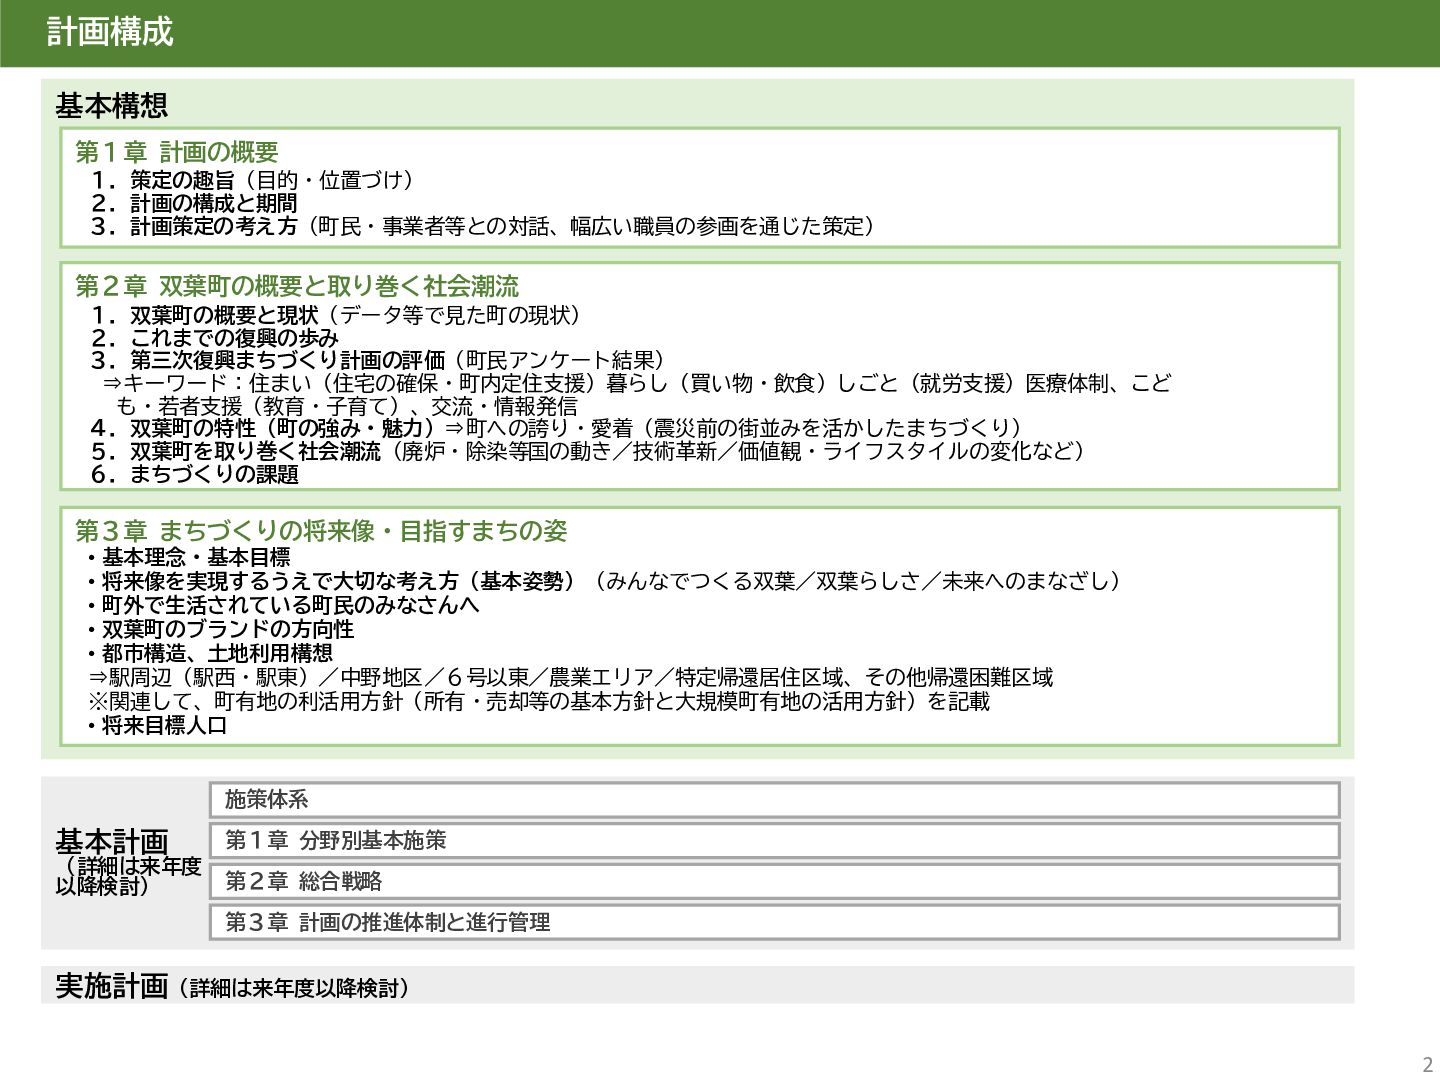Click line ２．計画の構成と期間
The image size is (1440, 1080).
(194, 203)
